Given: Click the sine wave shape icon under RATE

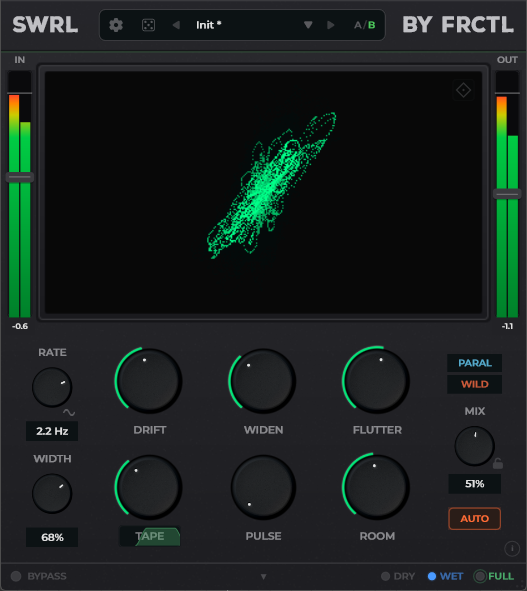Looking at the screenshot, I should pos(69,412).
